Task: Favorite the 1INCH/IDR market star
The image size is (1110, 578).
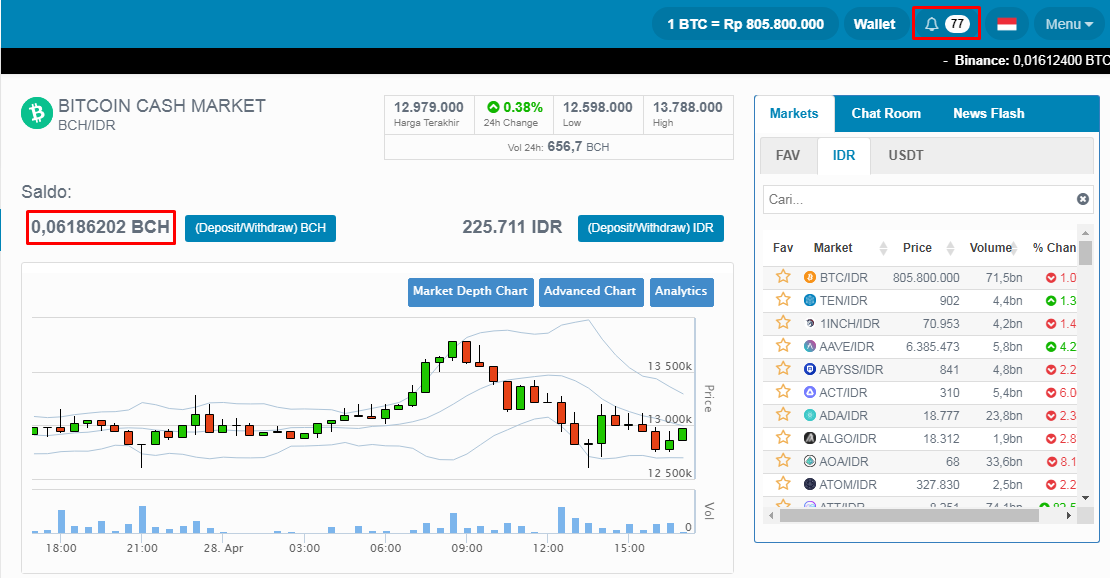Action: coord(782,323)
